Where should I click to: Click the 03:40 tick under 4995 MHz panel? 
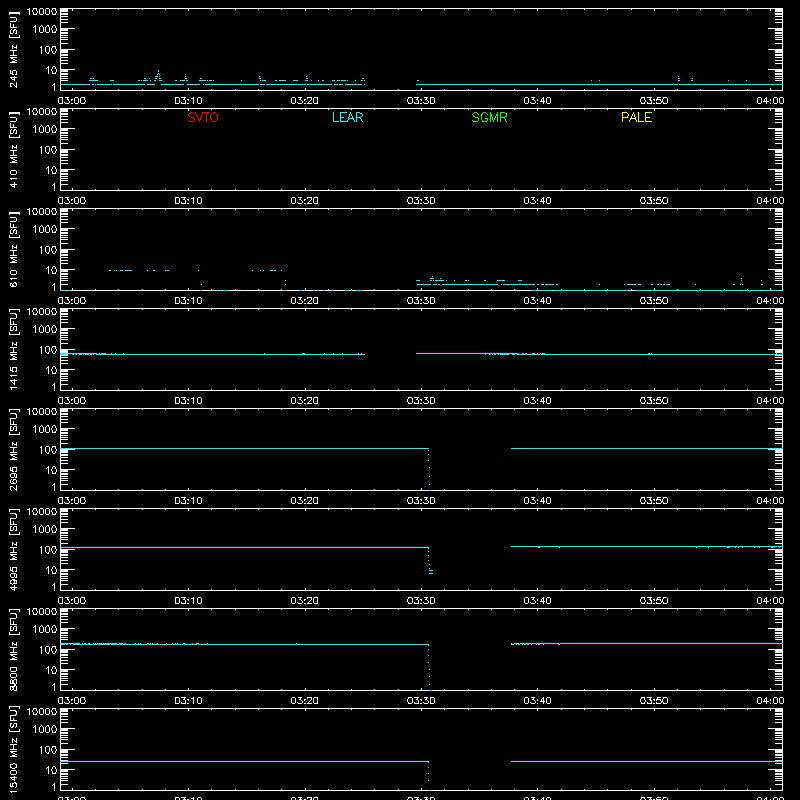[537, 601]
